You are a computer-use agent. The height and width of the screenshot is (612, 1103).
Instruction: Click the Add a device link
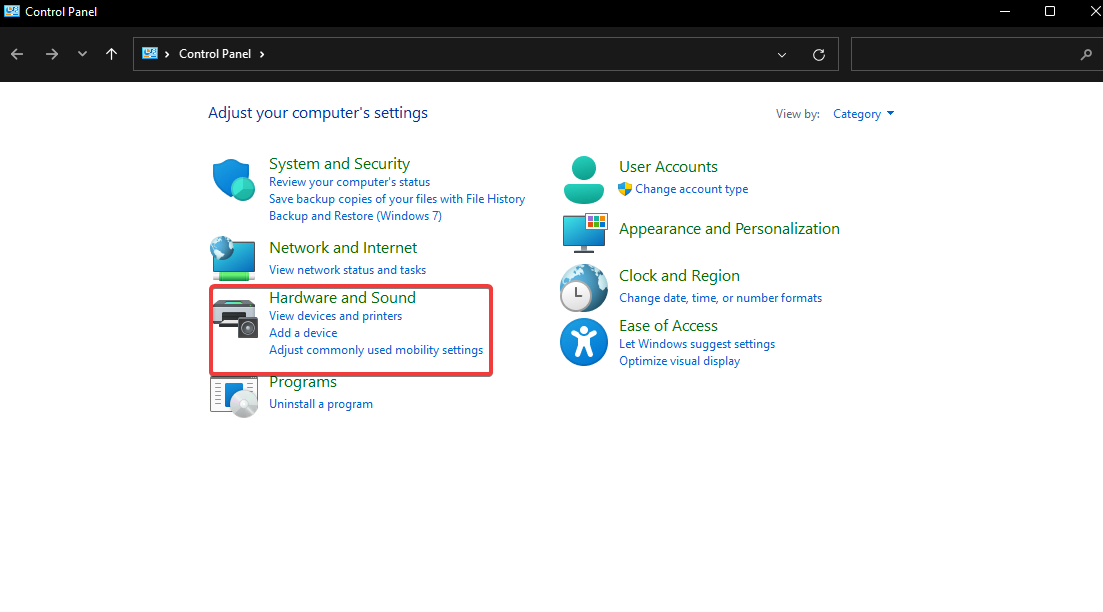(x=302, y=333)
